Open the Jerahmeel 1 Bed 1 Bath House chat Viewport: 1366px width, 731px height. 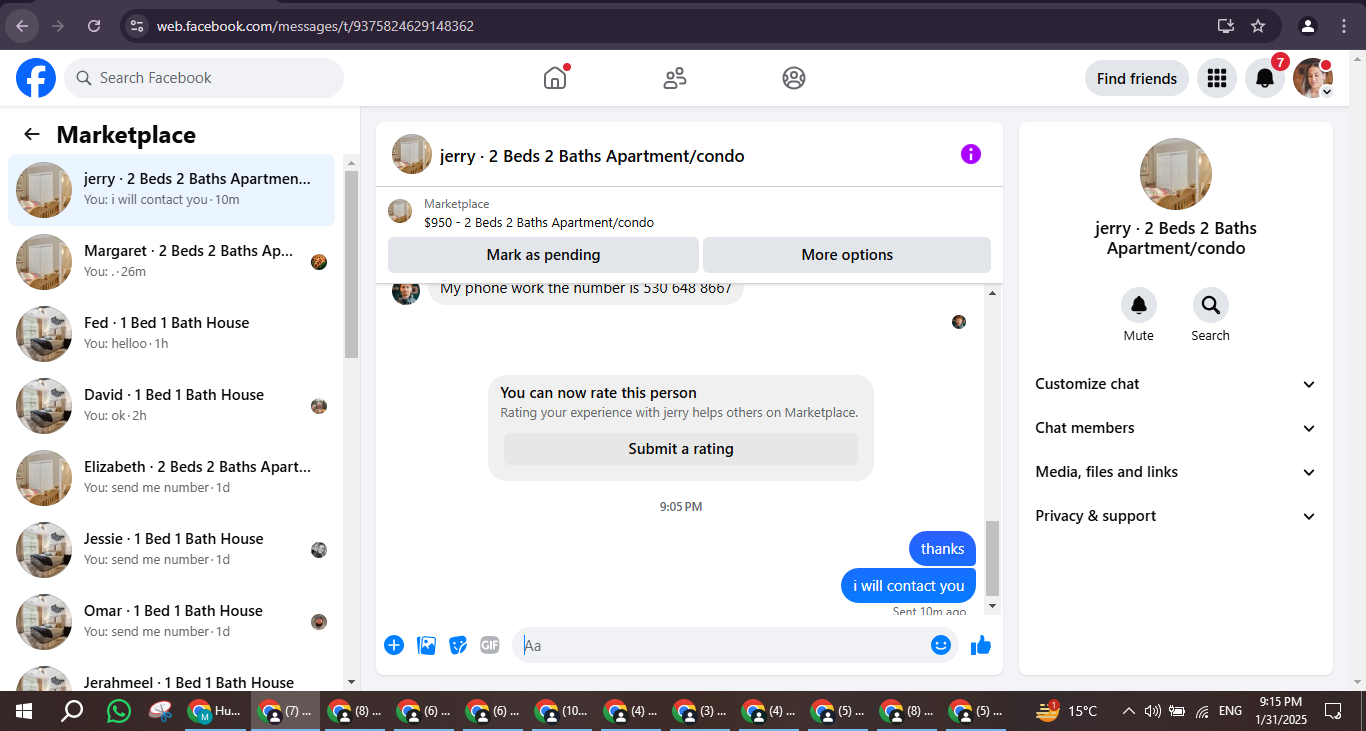[171, 676]
